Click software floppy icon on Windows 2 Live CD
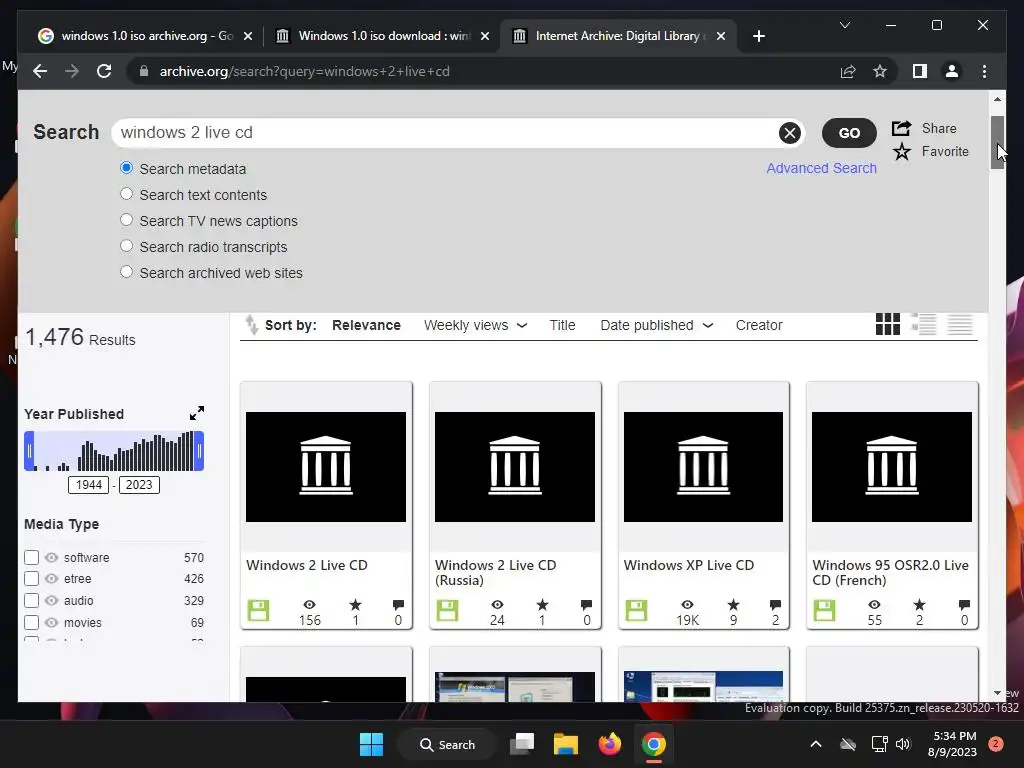This screenshot has width=1024, height=768. [259, 611]
